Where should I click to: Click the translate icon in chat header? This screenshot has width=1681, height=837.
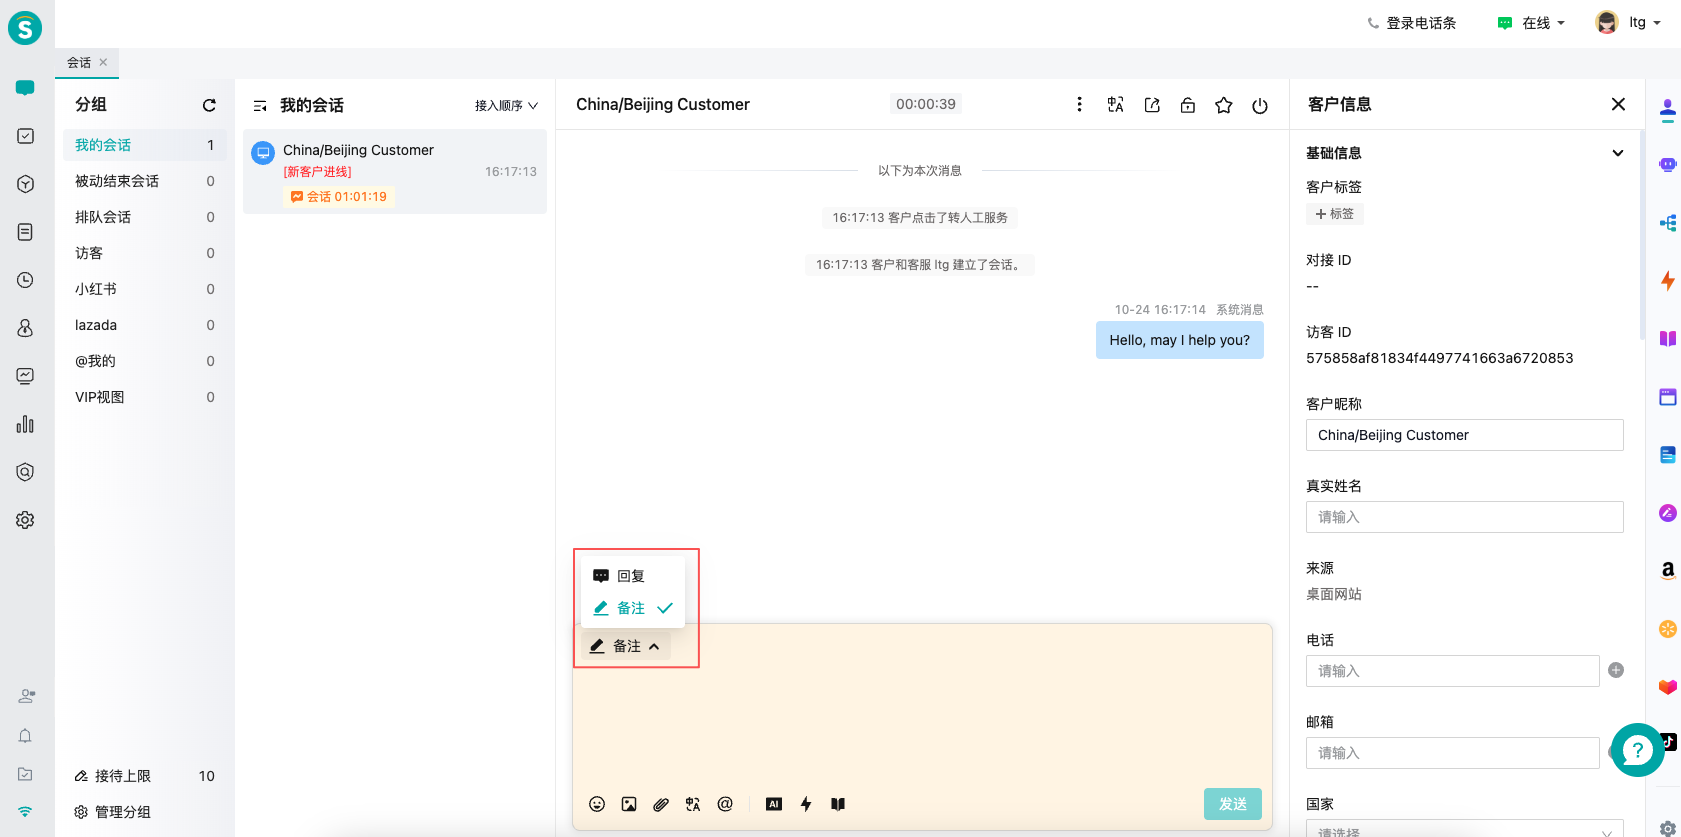(x=1116, y=105)
